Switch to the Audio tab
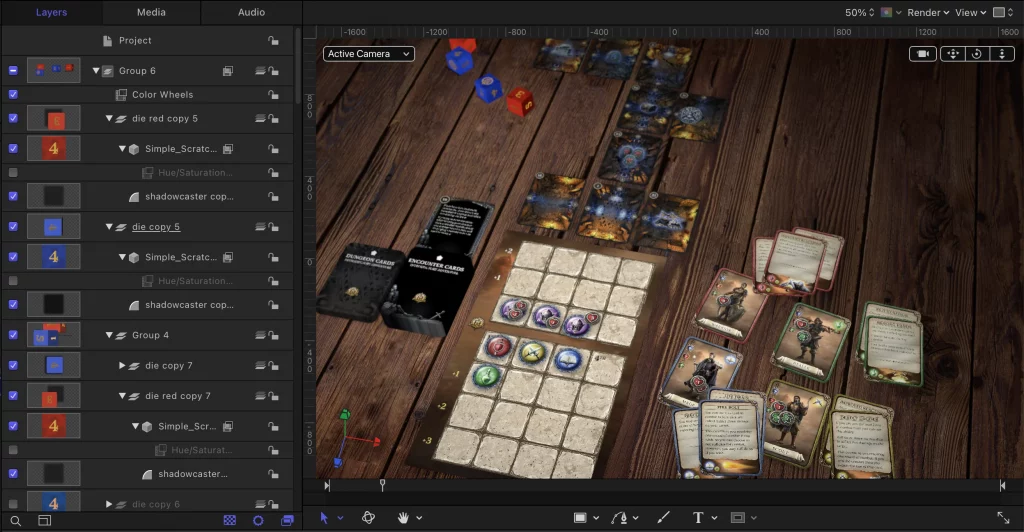This screenshot has height=532, width=1024. point(251,12)
